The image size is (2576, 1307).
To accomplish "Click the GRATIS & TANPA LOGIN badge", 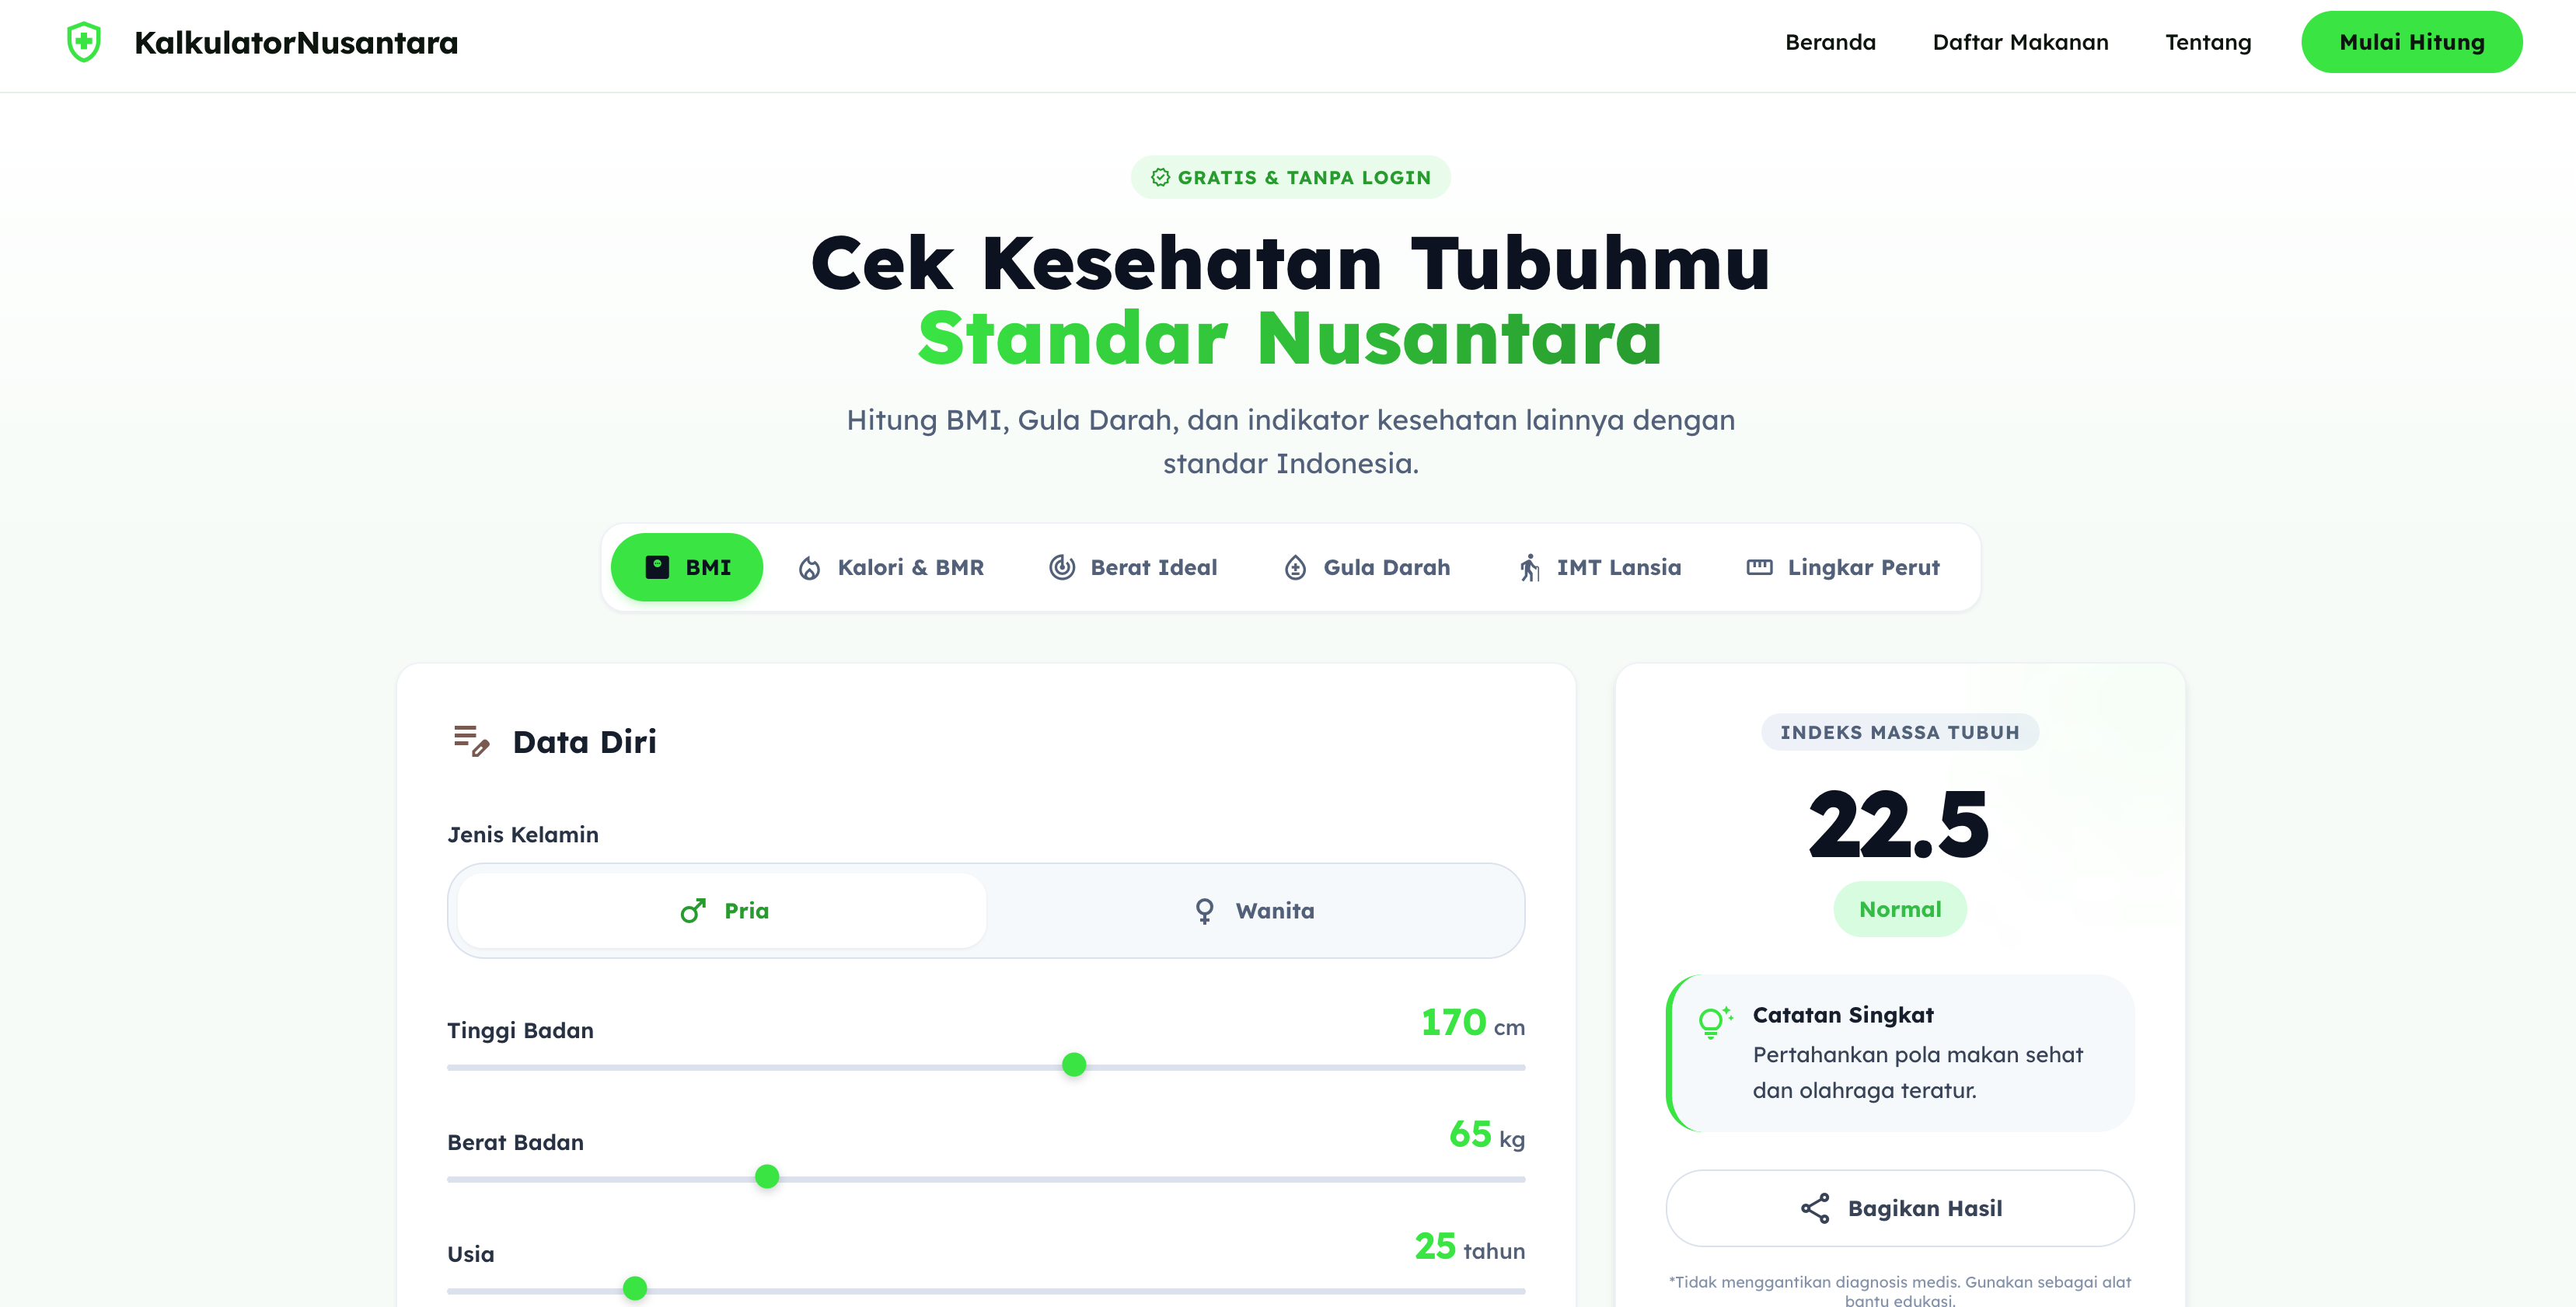I will 1291,177.
